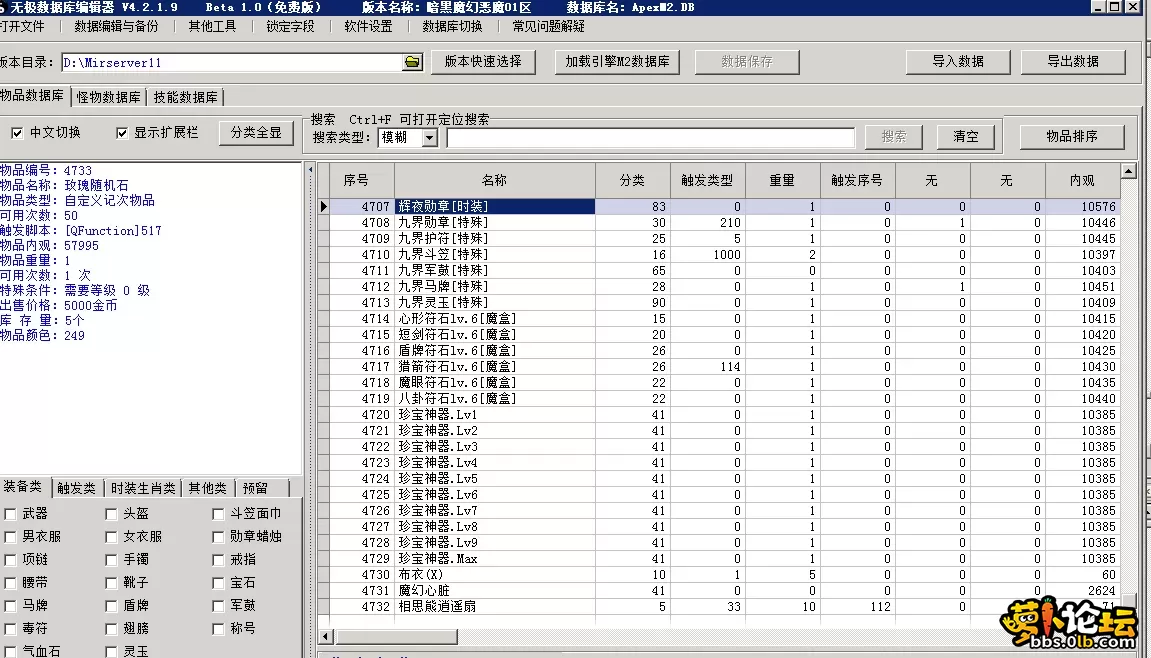This screenshot has width=1151, height=658.
Task: Switch to the 技能数据库 tab
Action: pyautogui.click(x=186, y=97)
